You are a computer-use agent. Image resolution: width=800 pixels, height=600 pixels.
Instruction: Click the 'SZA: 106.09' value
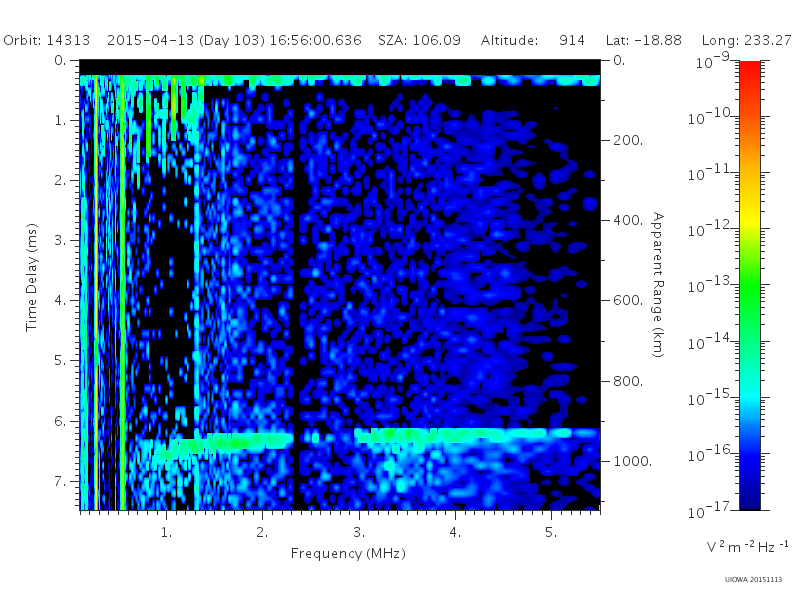point(419,40)
